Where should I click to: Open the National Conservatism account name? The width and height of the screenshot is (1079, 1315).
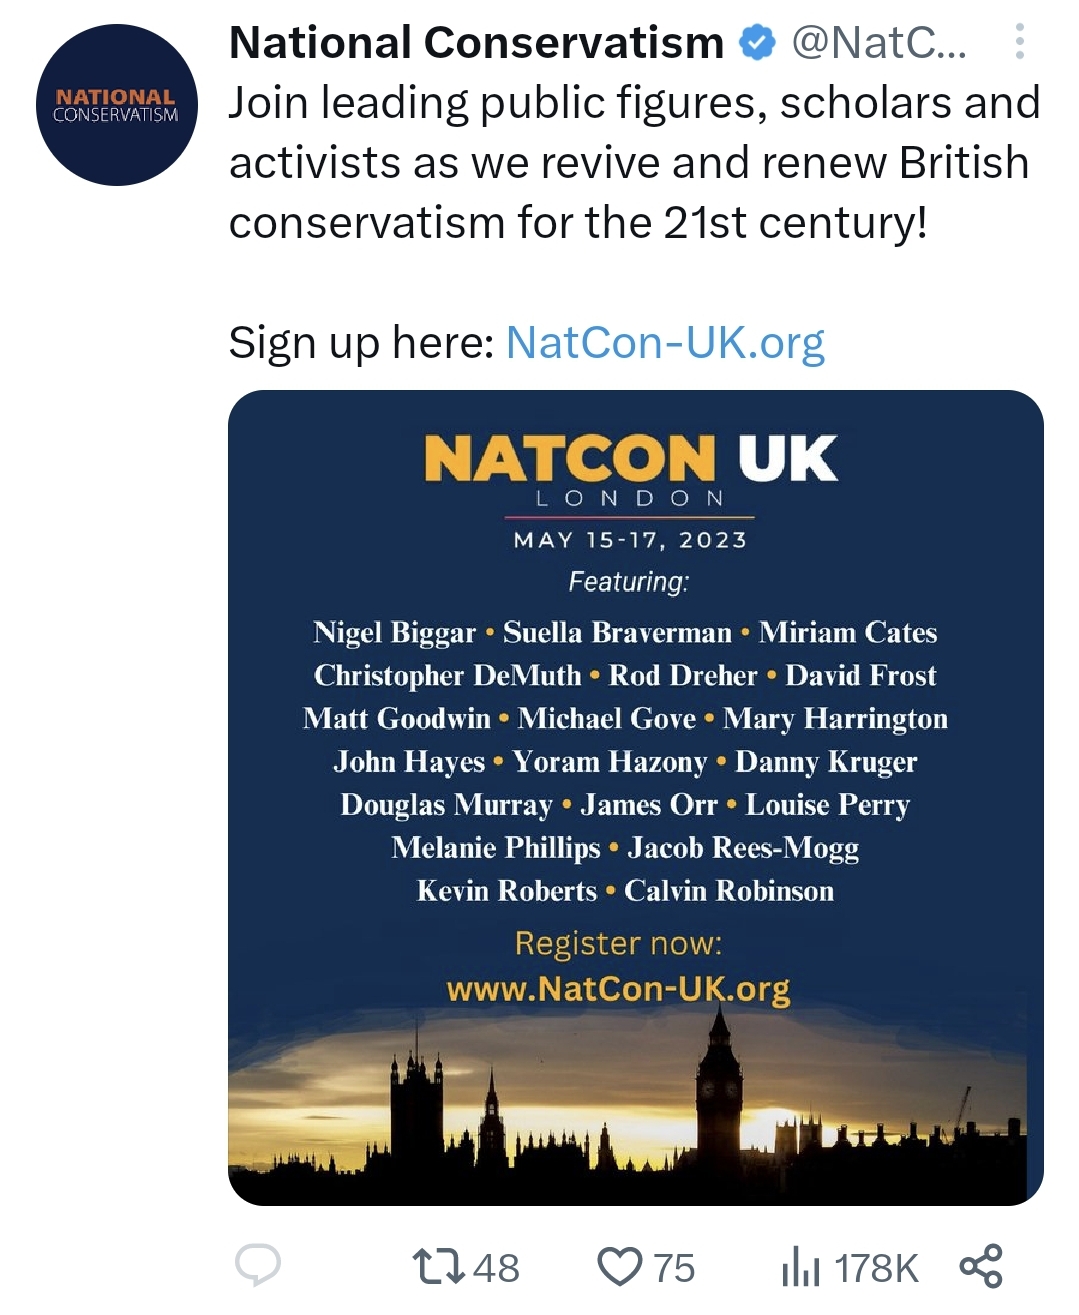tap(476, 43)
